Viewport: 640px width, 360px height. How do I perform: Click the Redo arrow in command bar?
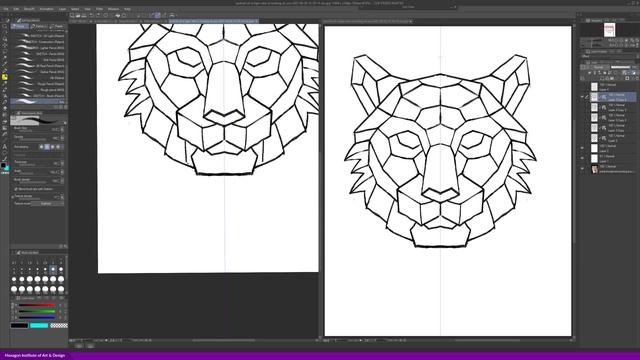click(x=98, y=15)
